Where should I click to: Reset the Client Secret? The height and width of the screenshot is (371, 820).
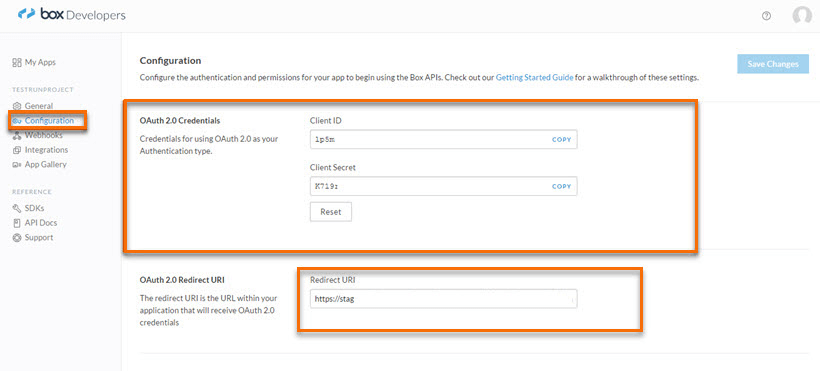tap(331, 212)
